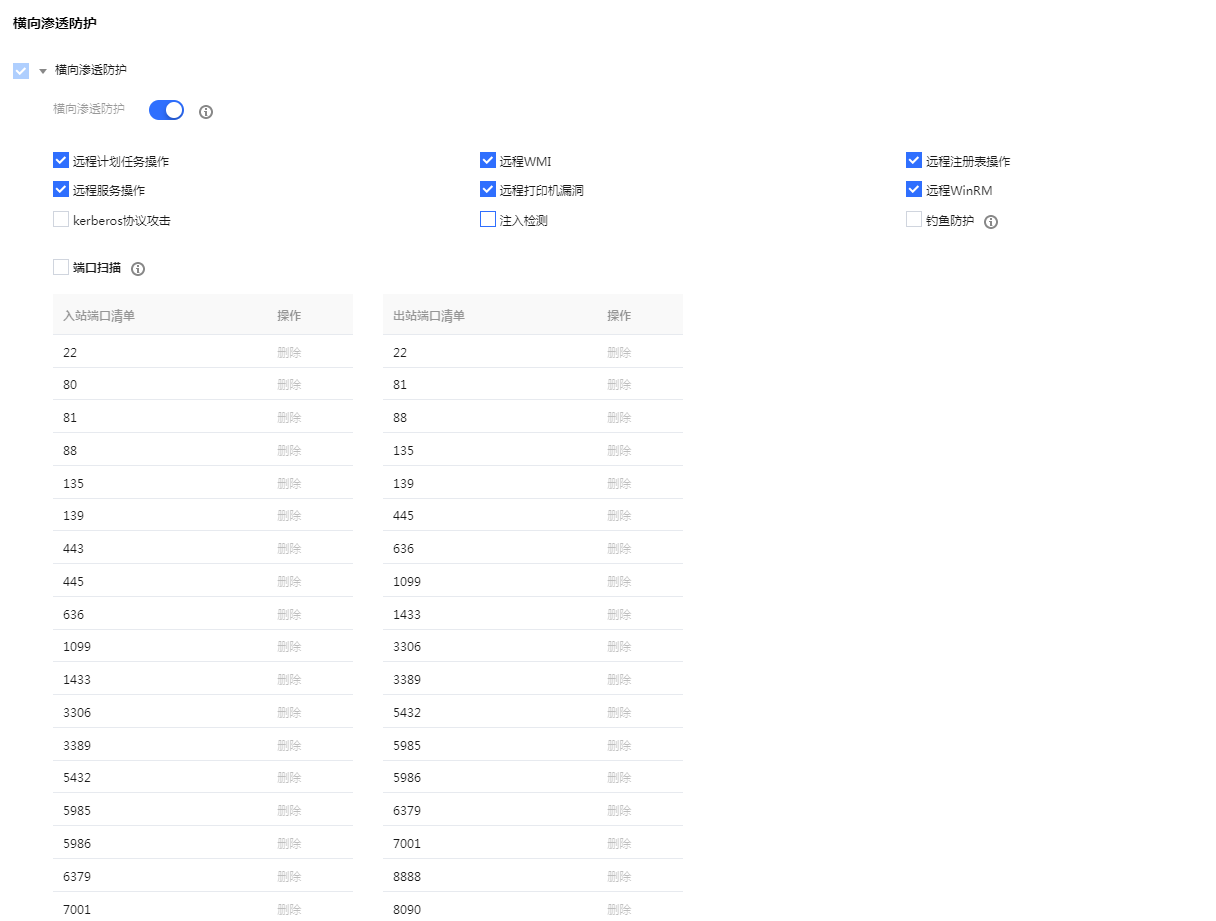Image resolution: width=1216 pixels, height=921 pixels.
Task: Enable kerberos协议攻击 checkbox
Action: pos(61,219)
